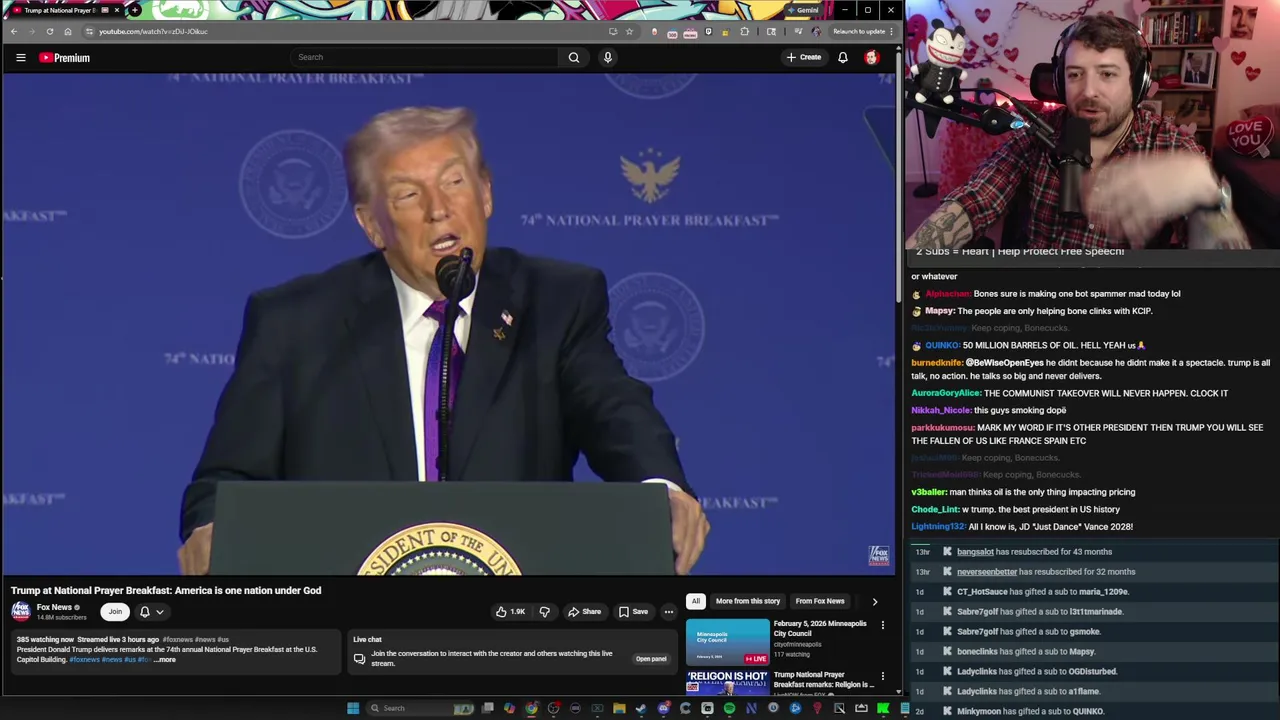This screenshot has height=720, width=1280.
Task: Open the browser home page button
Action: pyautogui.click(x=68, y=31)
